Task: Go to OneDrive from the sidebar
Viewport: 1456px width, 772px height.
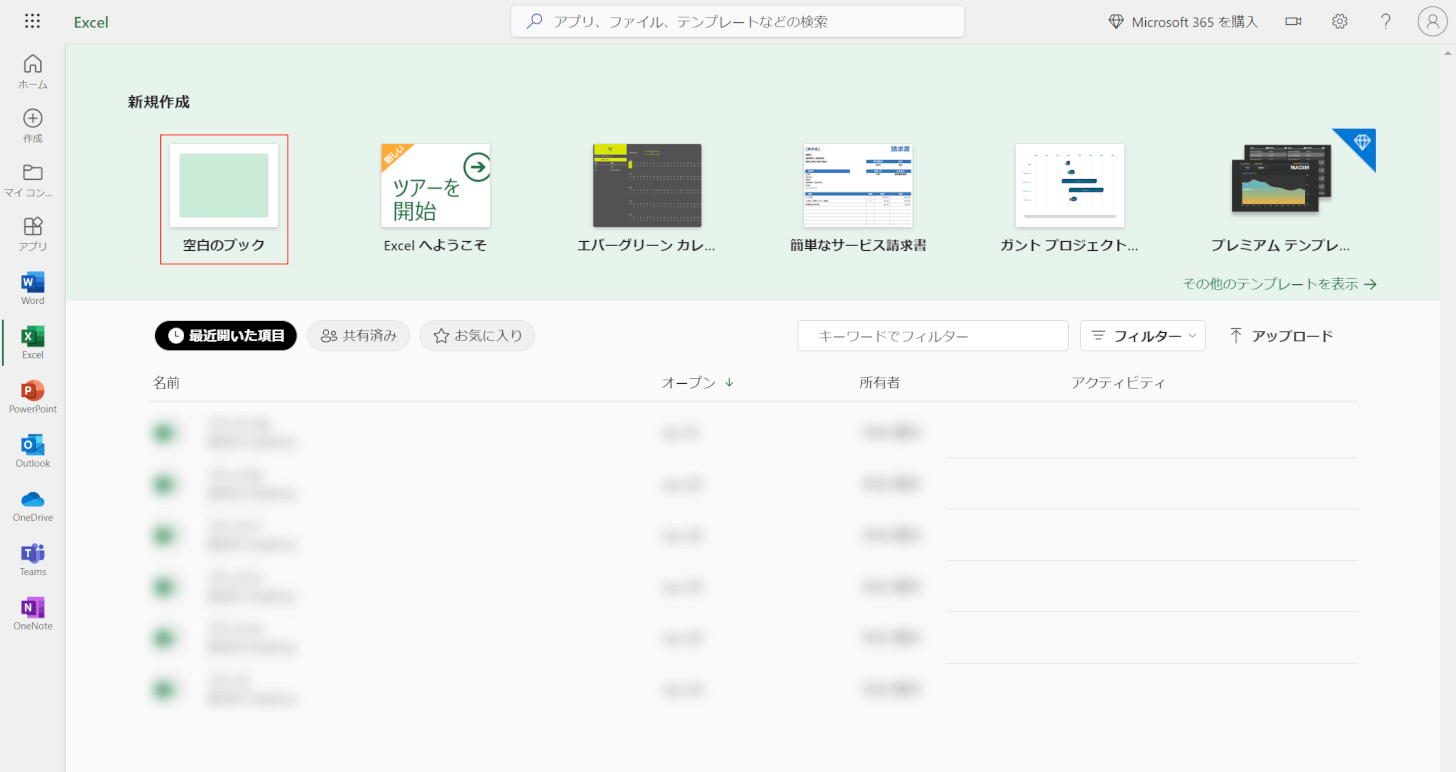Action: click(33, 504)
